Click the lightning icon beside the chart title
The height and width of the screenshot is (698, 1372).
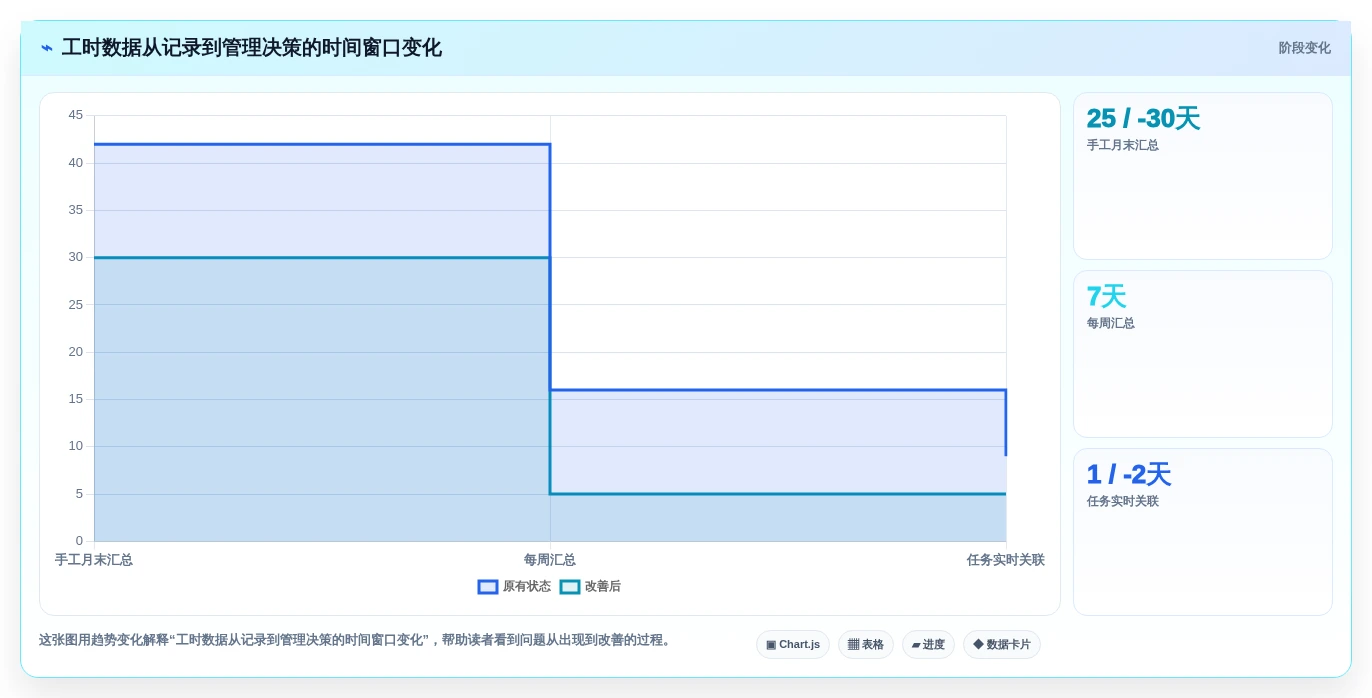click(x=47, y=48)
